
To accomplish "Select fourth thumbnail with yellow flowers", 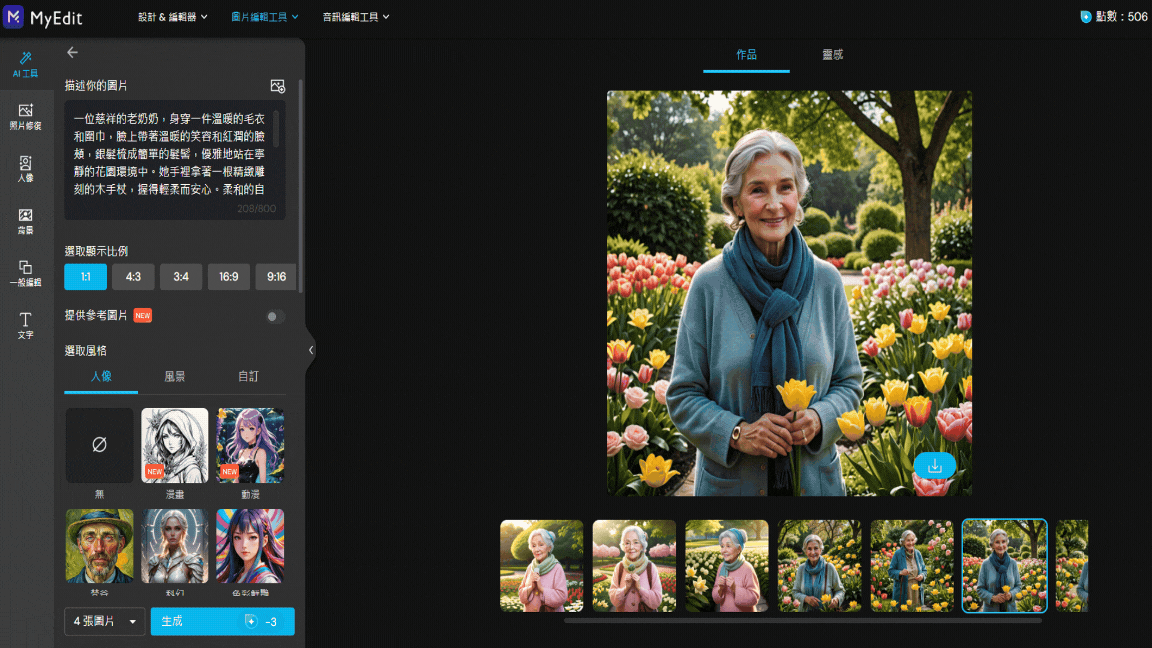I will pyautogui.click(x=819, y=566).
